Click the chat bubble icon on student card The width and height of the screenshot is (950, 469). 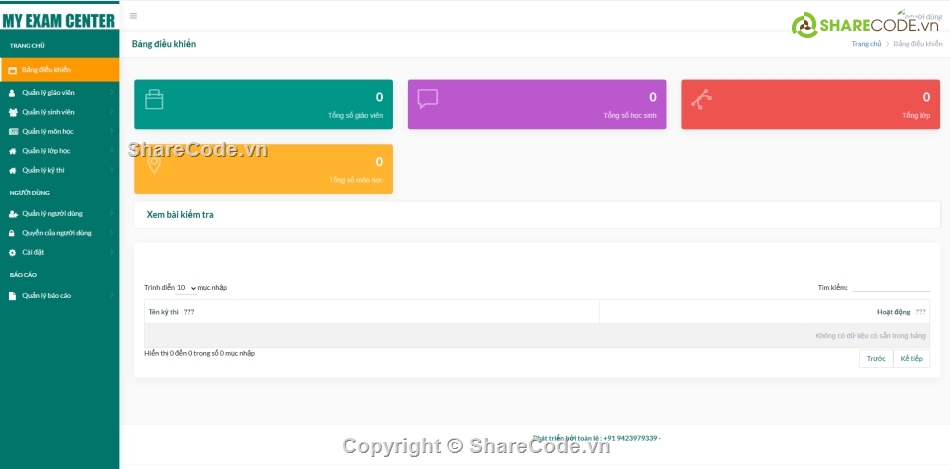click(428, 99)
